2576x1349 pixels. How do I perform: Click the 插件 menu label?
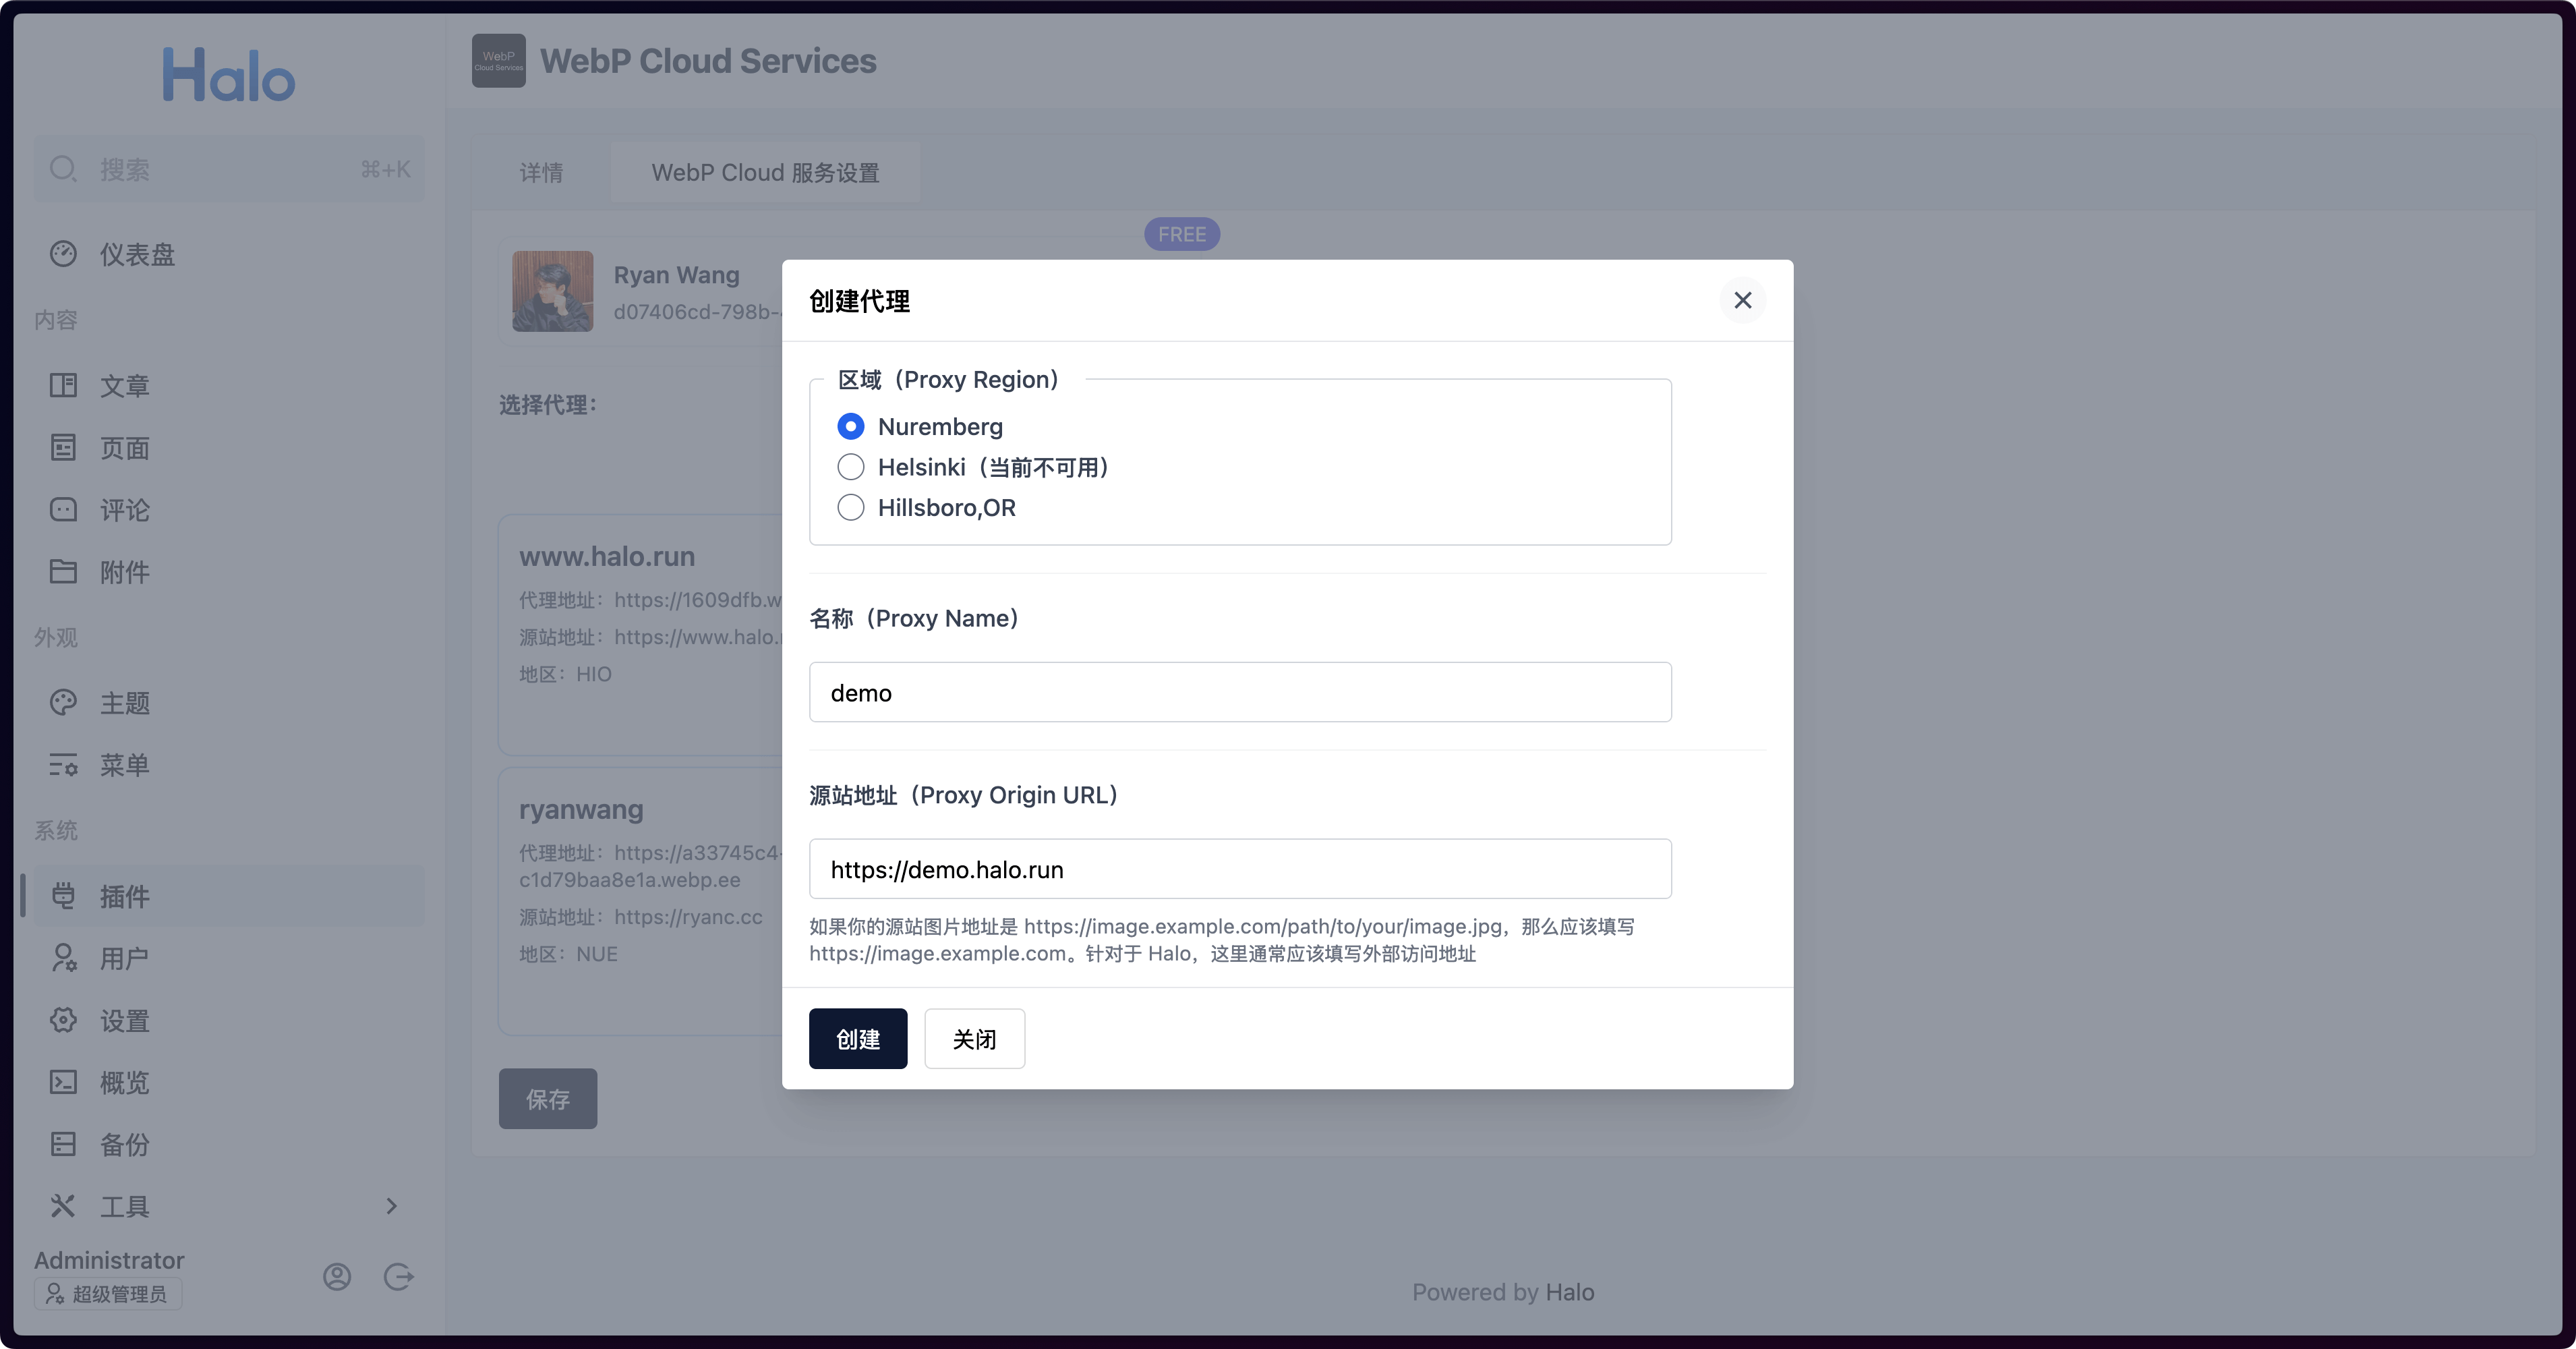[125, 897]
